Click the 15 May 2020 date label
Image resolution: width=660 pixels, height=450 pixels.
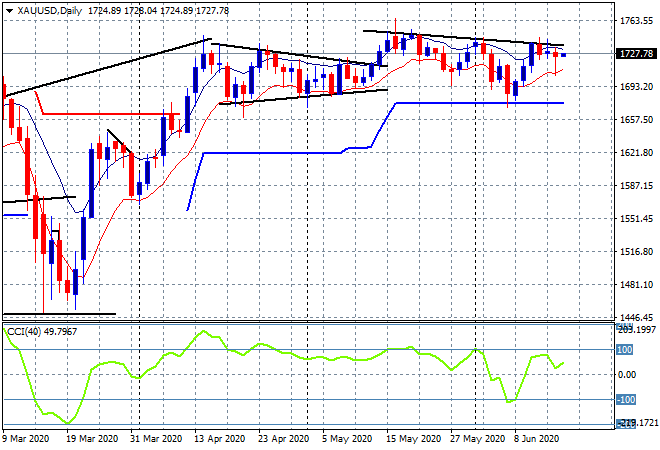[413, 439]
